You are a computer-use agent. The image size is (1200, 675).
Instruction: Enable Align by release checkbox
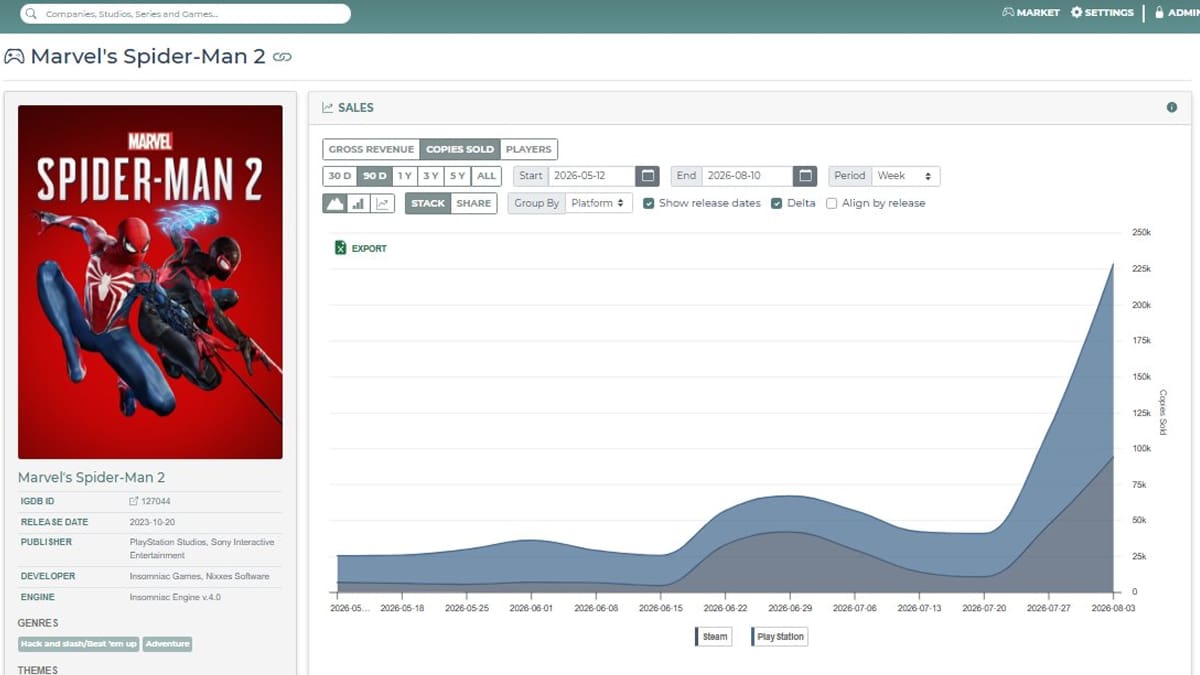coord(832,203)
